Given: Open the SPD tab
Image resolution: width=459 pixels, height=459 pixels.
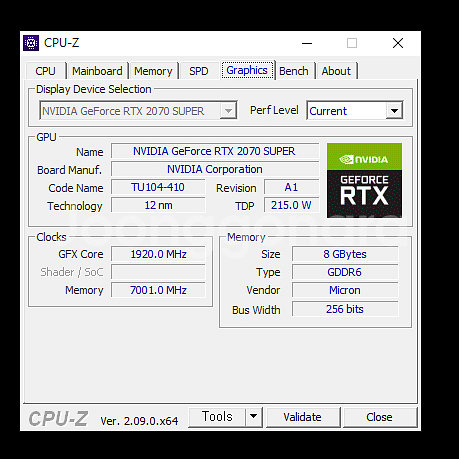Looking at the screenshot, I should click(x=199, y=71).
